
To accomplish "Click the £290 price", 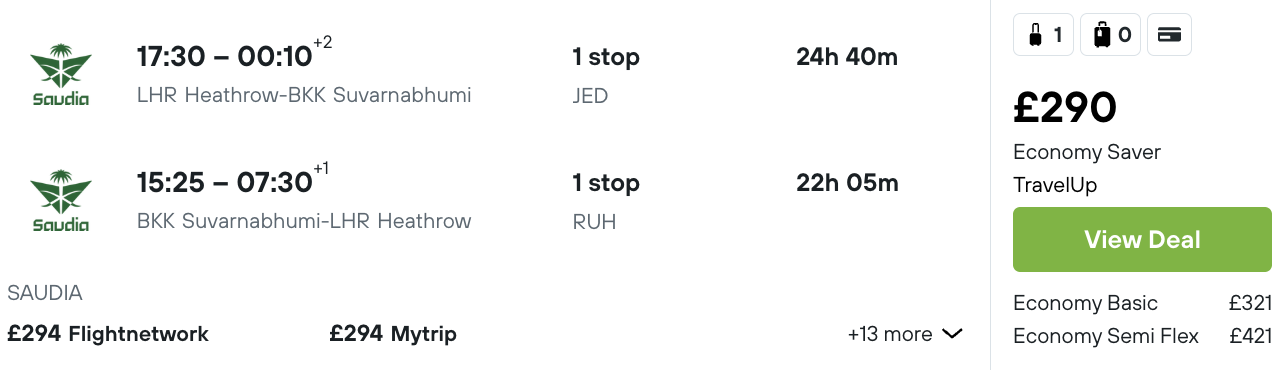I will pos(1065,108).
